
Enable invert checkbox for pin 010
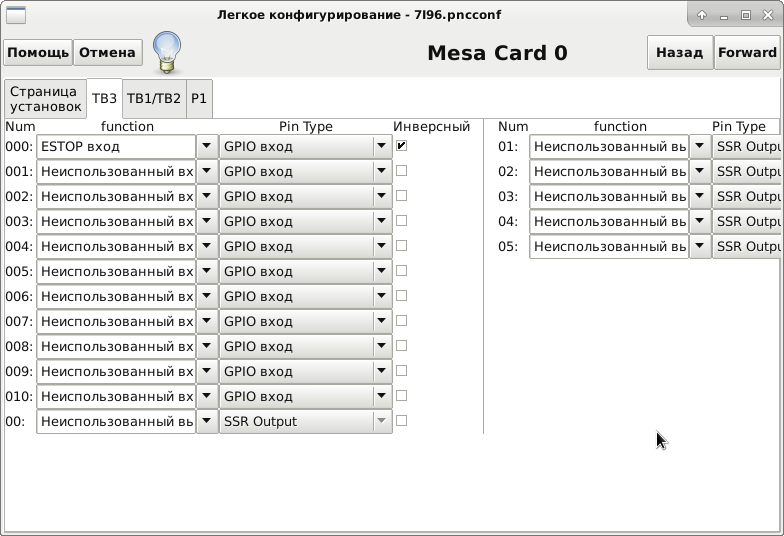(401, 396)
